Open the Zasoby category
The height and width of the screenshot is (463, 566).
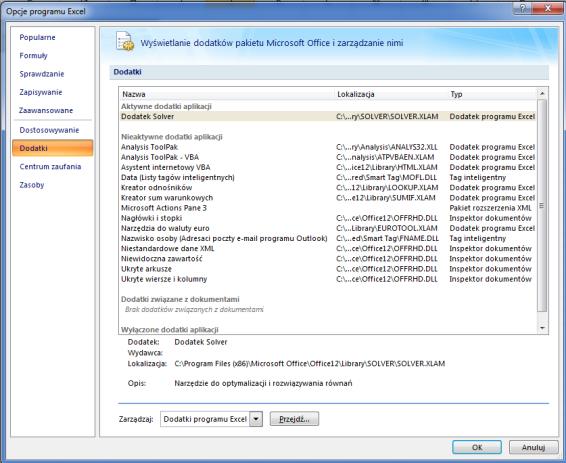tap(32, 185)
